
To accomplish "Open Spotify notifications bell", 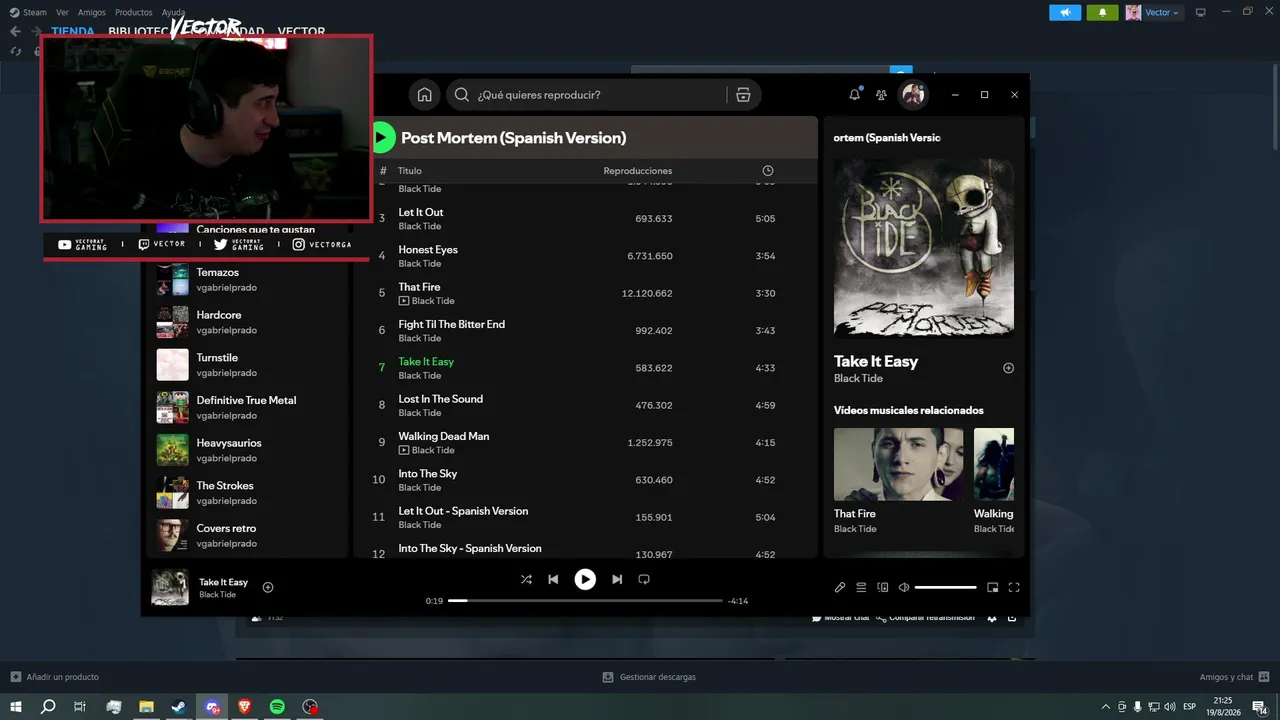I will click(855, 95).
